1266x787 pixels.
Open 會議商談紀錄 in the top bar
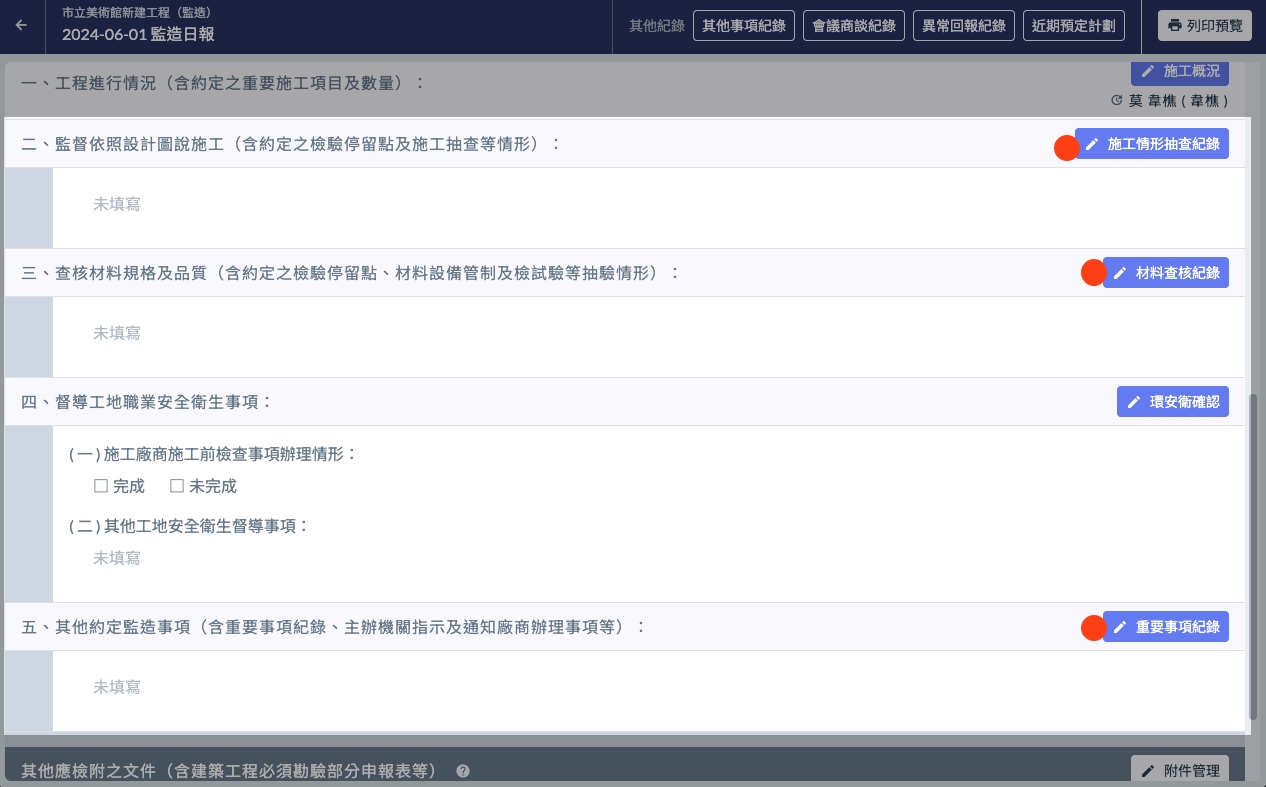click(x=854, y=26)
